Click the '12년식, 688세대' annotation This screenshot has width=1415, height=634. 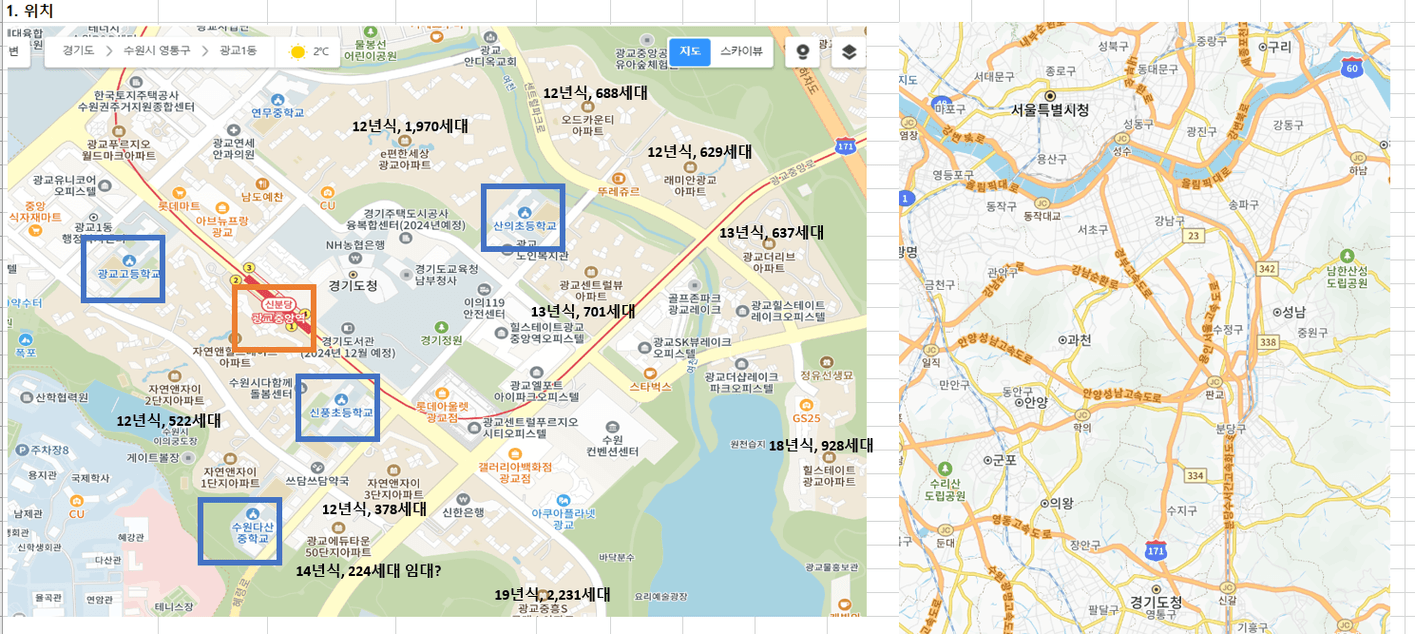(x=595, y=93)
